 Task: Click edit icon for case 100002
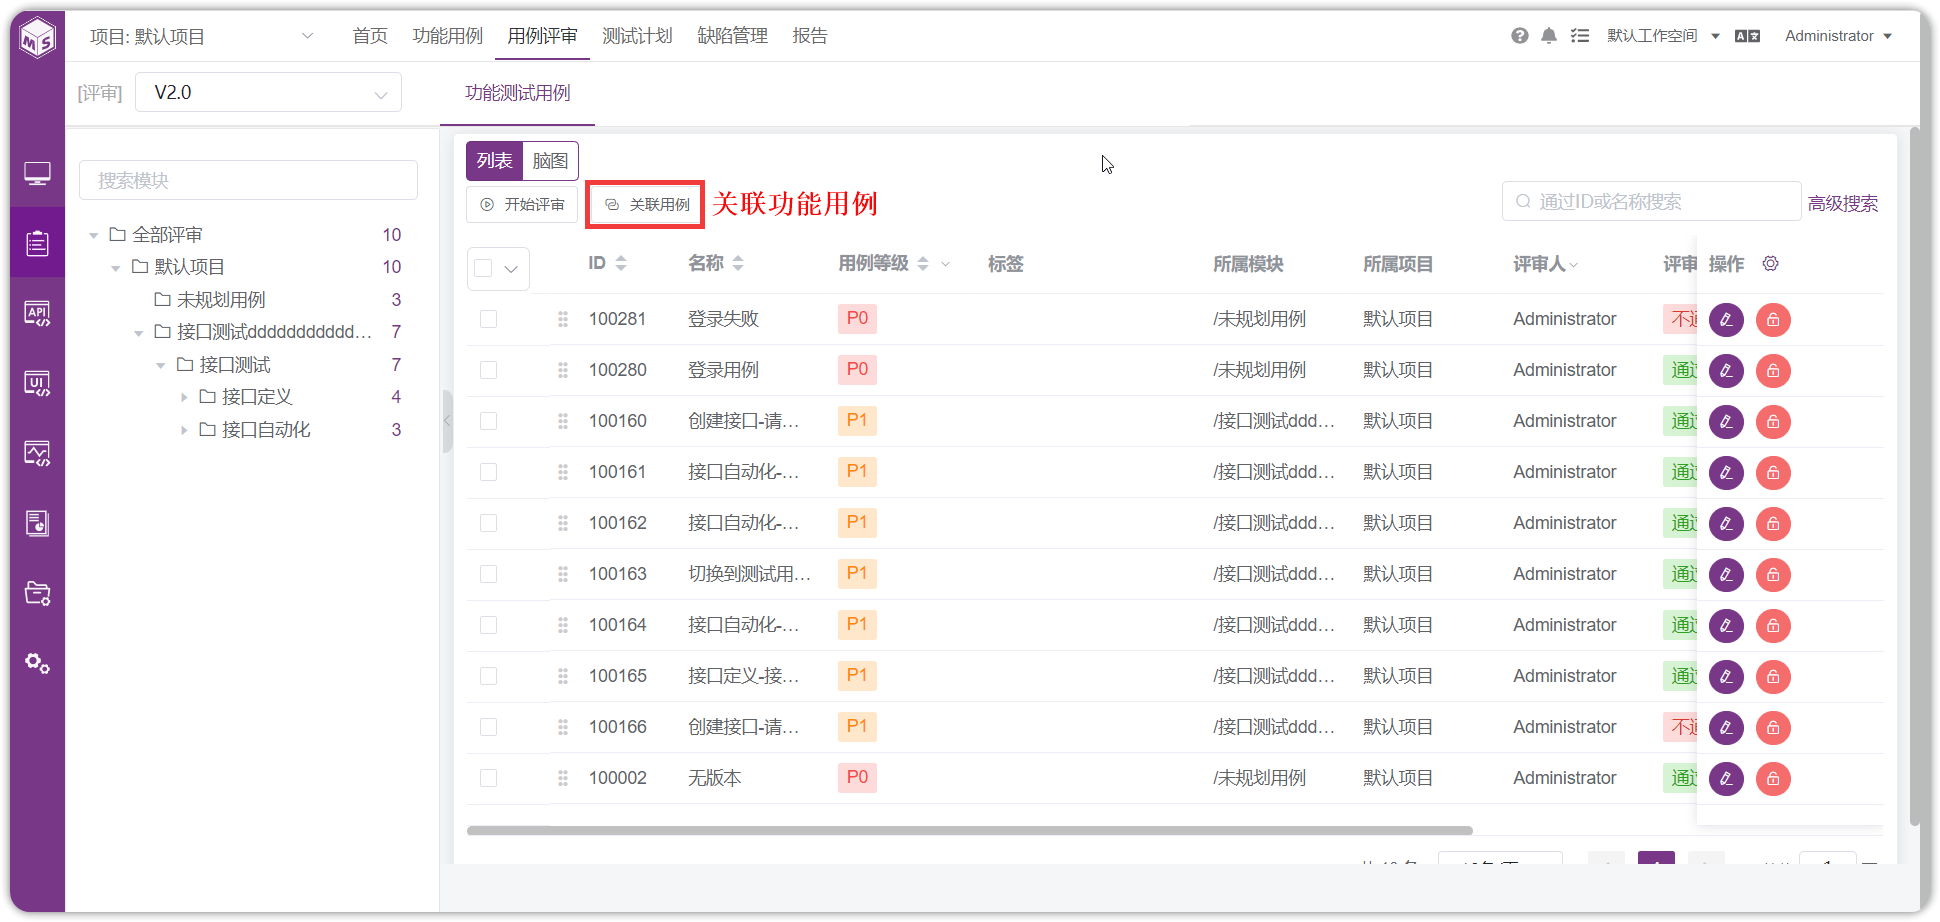[x=1726, y=779]
